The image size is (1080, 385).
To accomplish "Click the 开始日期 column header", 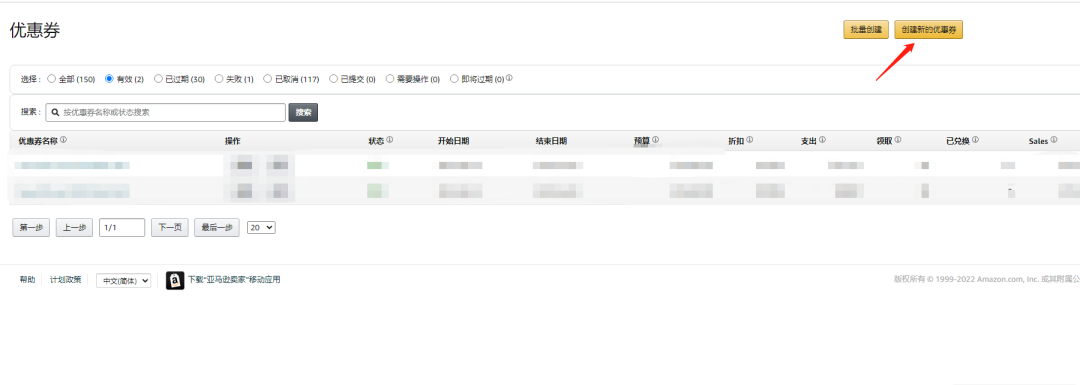I will click(x=453, y=141).
